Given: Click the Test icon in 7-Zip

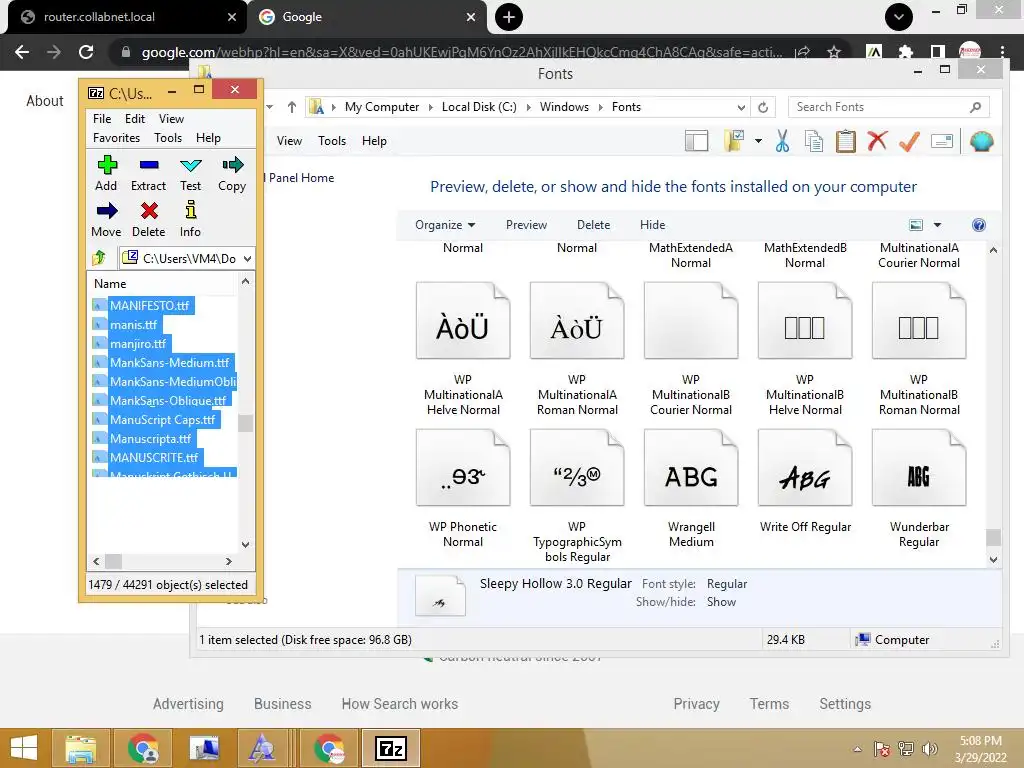Looking at the screenshot, I should pos(191,165).
